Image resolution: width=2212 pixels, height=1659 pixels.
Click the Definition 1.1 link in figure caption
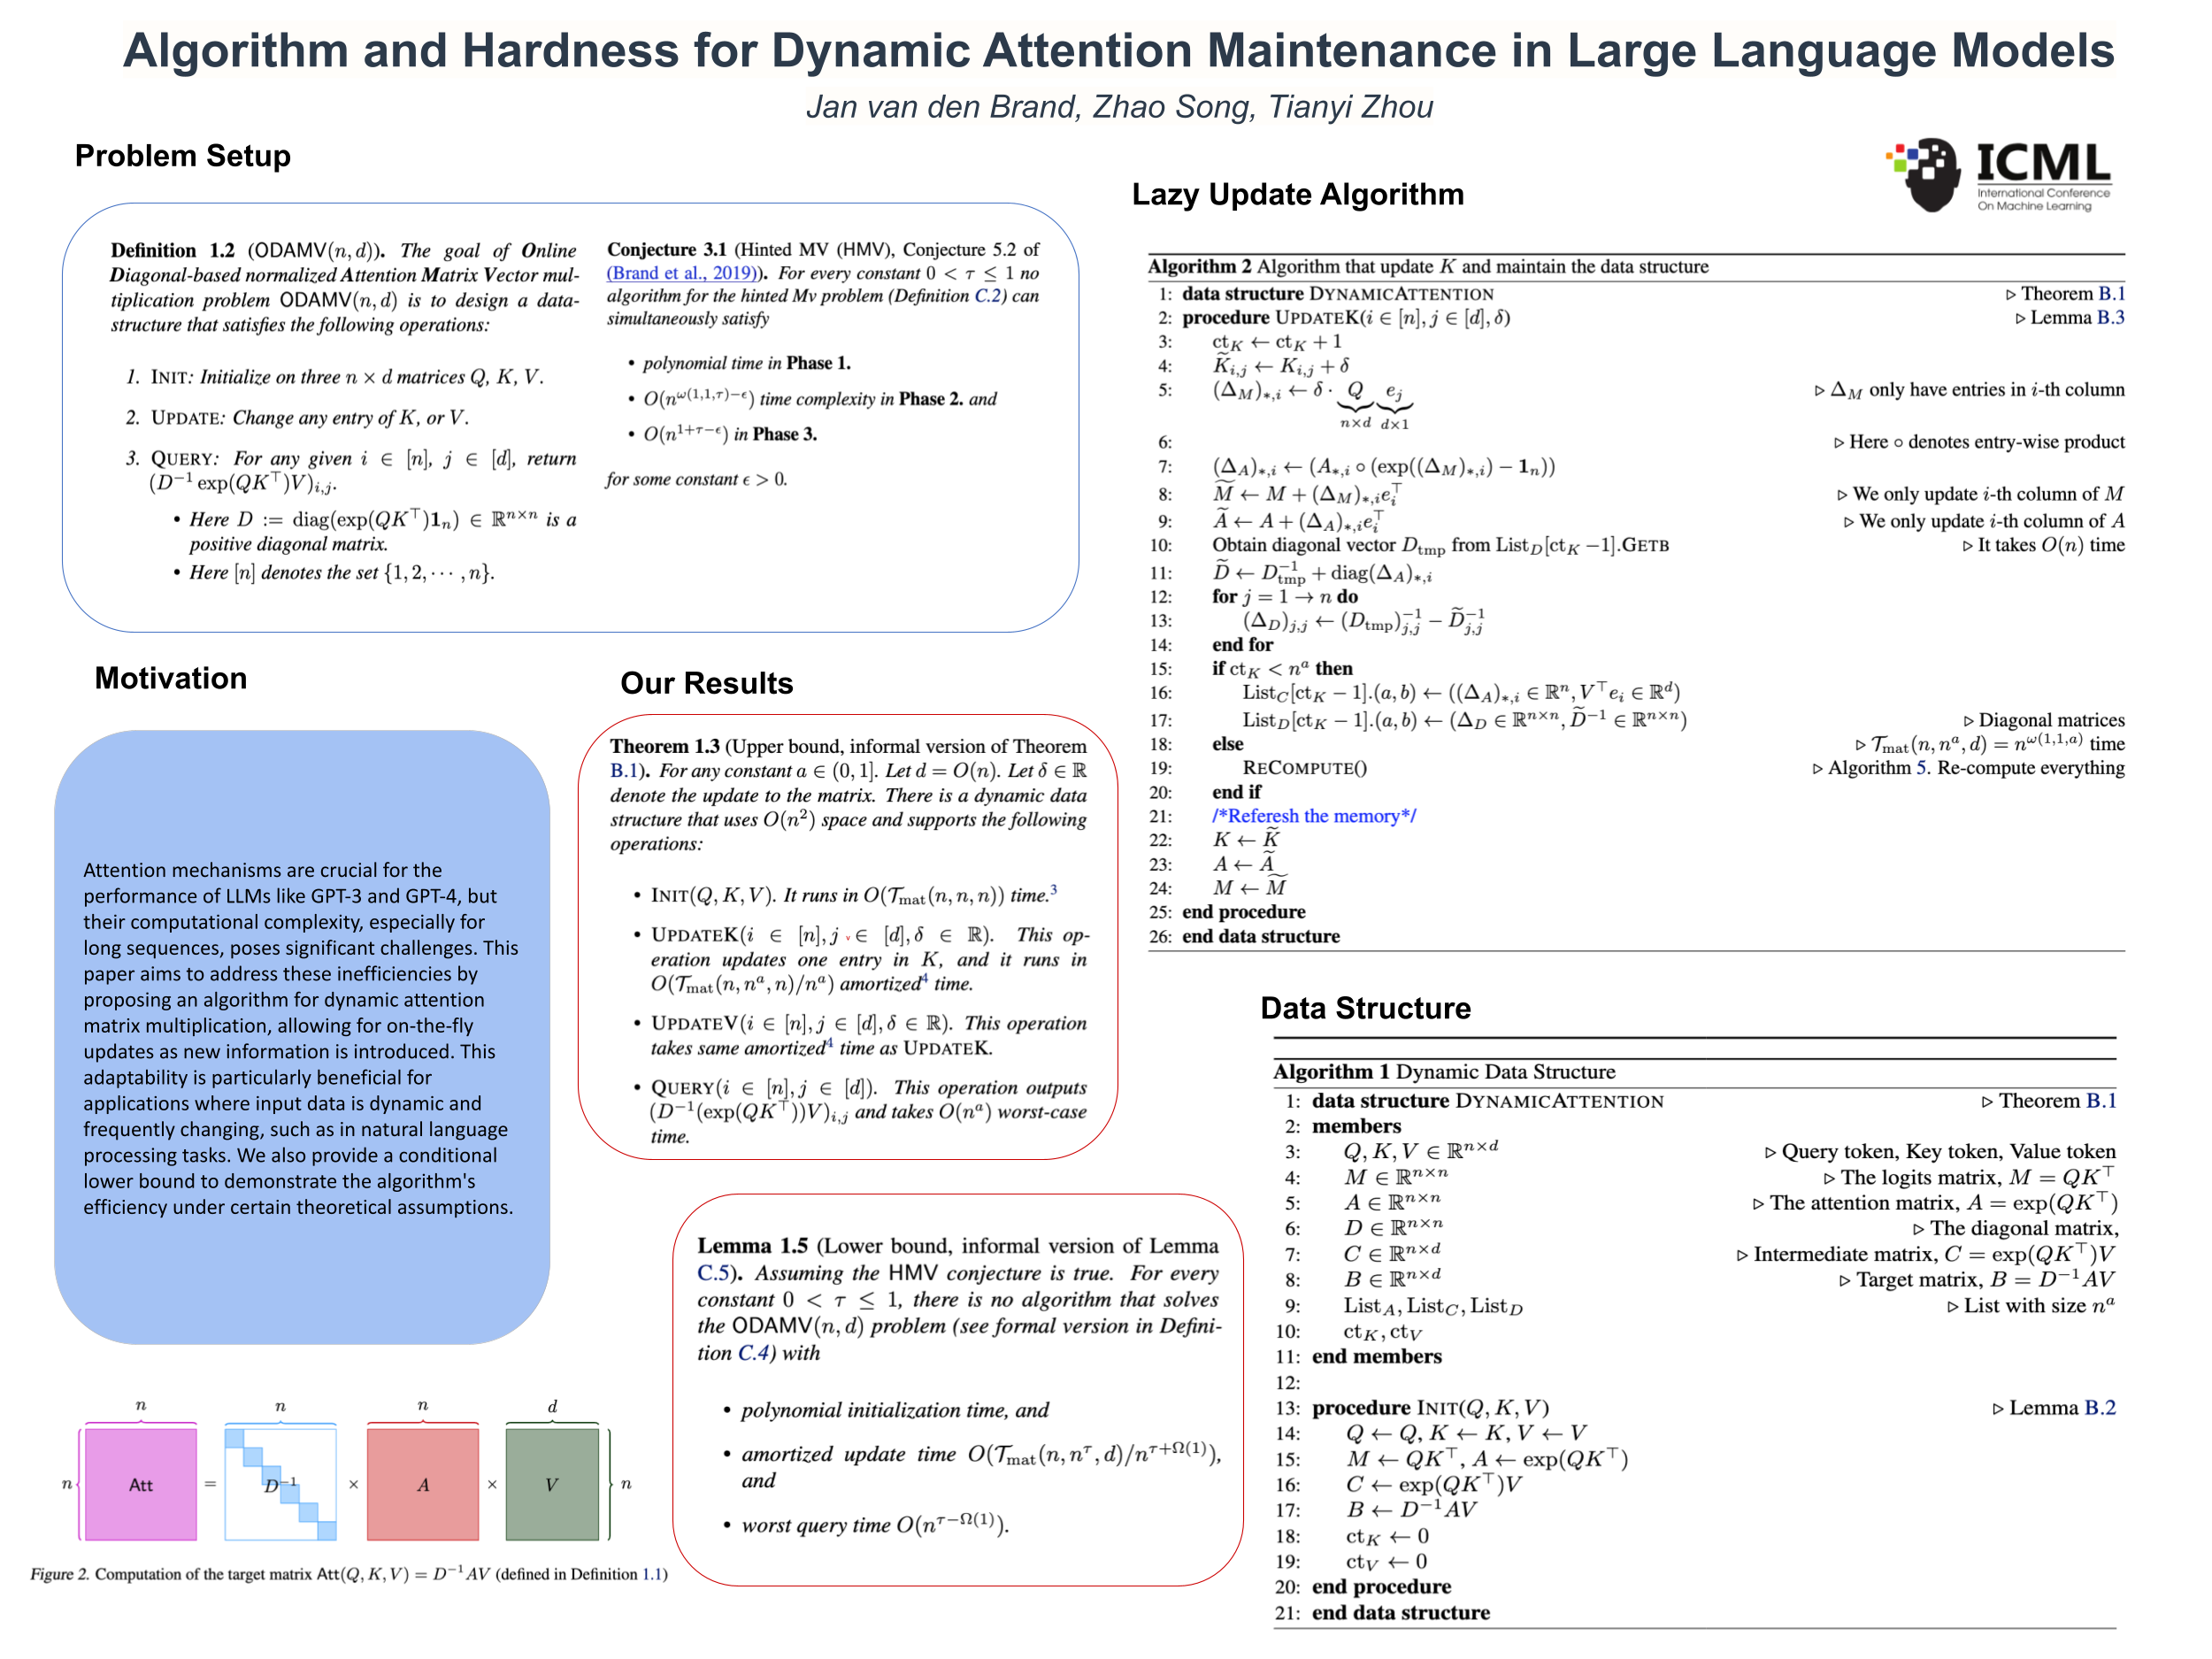pos(653,1574)
